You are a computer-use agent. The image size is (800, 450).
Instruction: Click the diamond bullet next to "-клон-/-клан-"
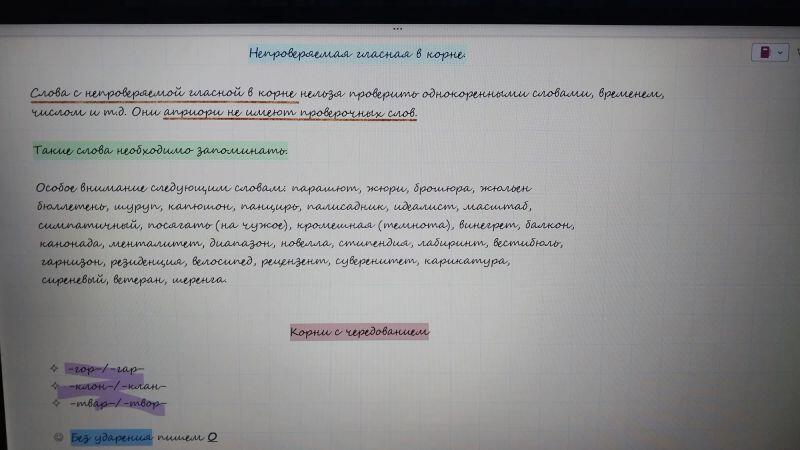click(x=54, y=385)
